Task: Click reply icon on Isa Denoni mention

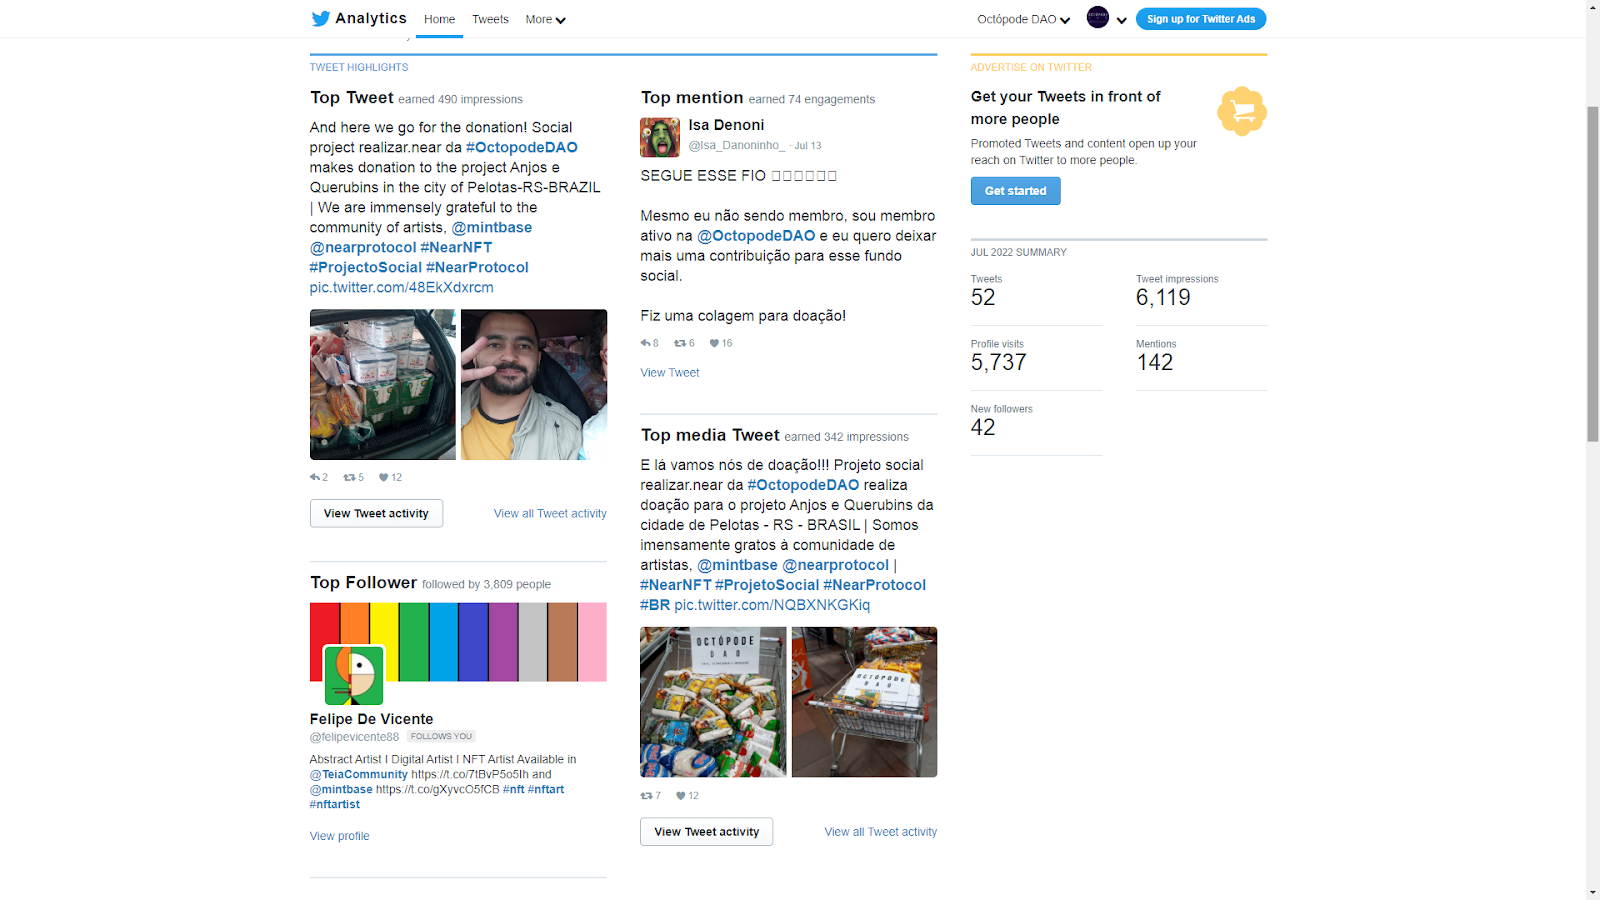Action: tap(646, 343)
